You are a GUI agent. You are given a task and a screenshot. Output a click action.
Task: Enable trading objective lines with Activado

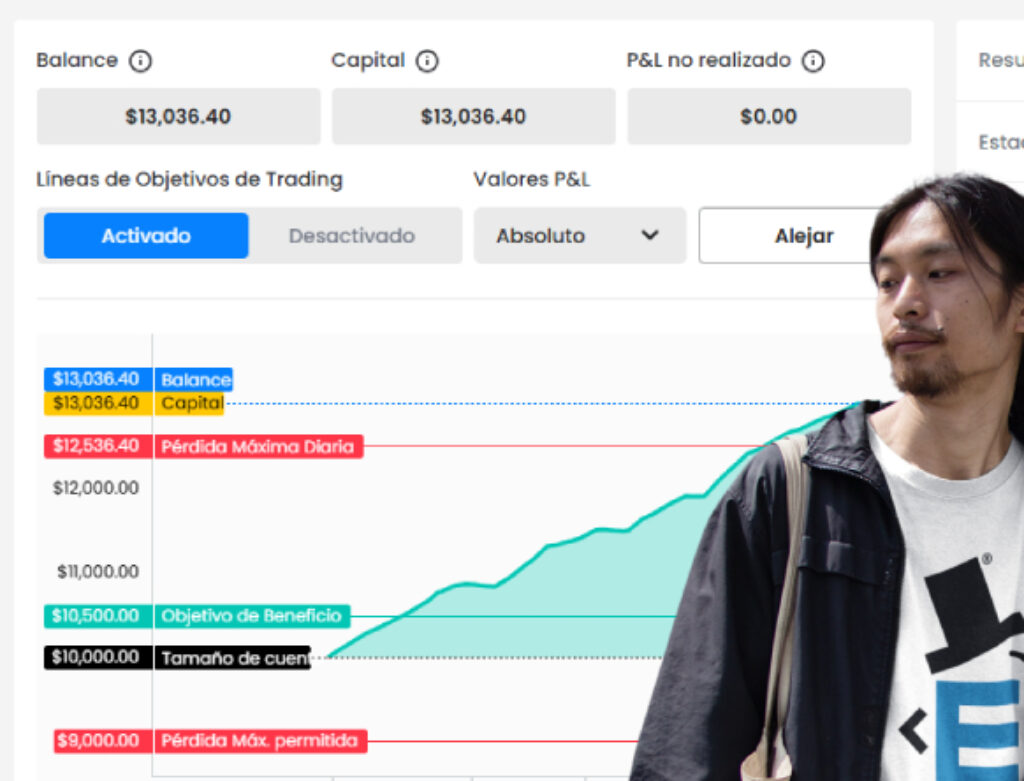[146, 236]
